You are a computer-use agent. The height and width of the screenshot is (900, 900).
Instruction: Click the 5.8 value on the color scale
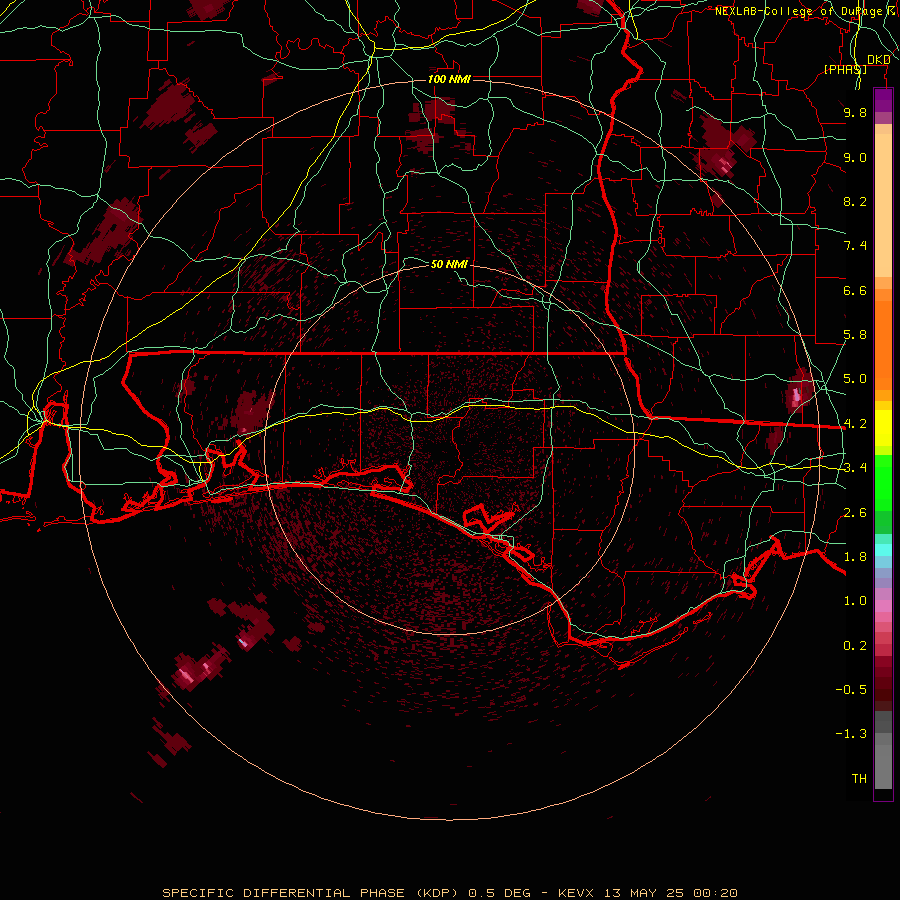point(855,335)
